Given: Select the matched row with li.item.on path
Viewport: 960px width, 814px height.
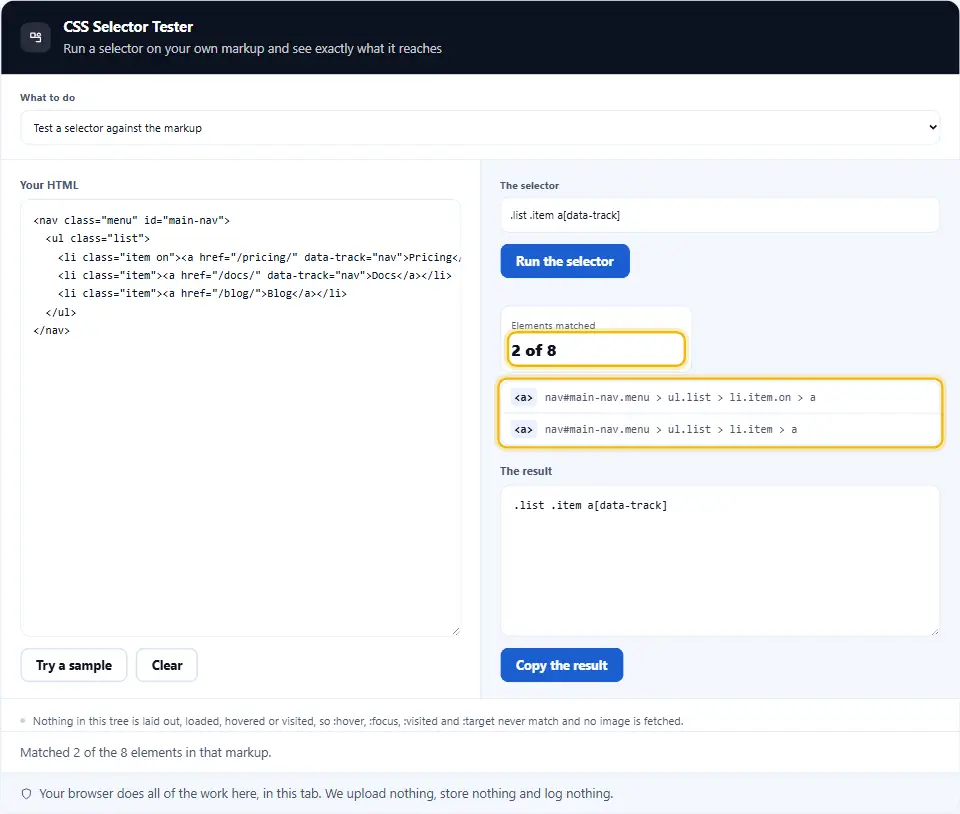Looking at the screenshot, I should coord(719,398).
